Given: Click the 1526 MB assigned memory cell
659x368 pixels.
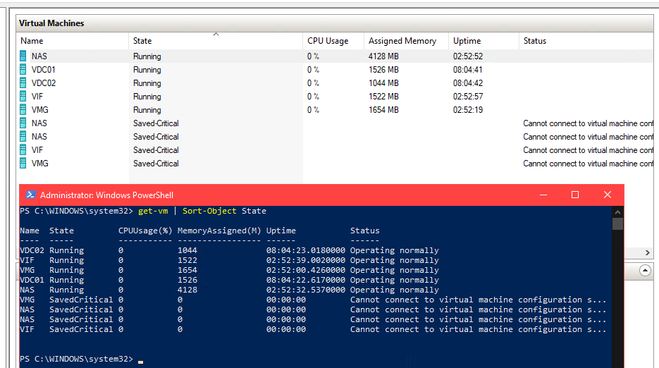Looking at the screenshot, I should coord(384,70).
